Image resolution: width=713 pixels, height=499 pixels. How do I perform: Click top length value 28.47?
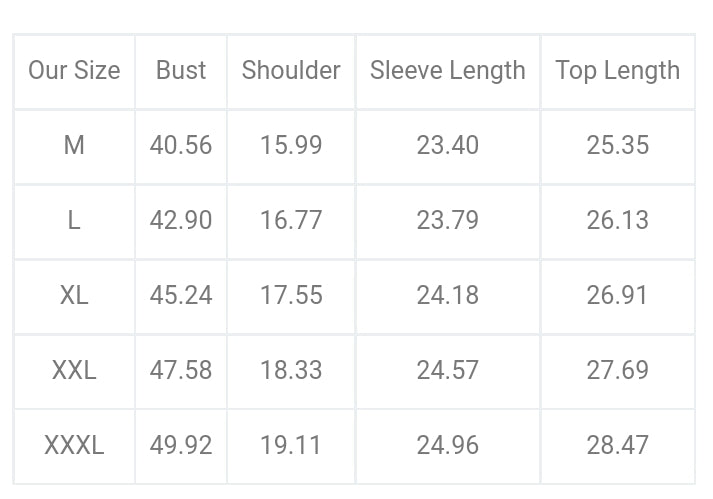pos(617,446)
